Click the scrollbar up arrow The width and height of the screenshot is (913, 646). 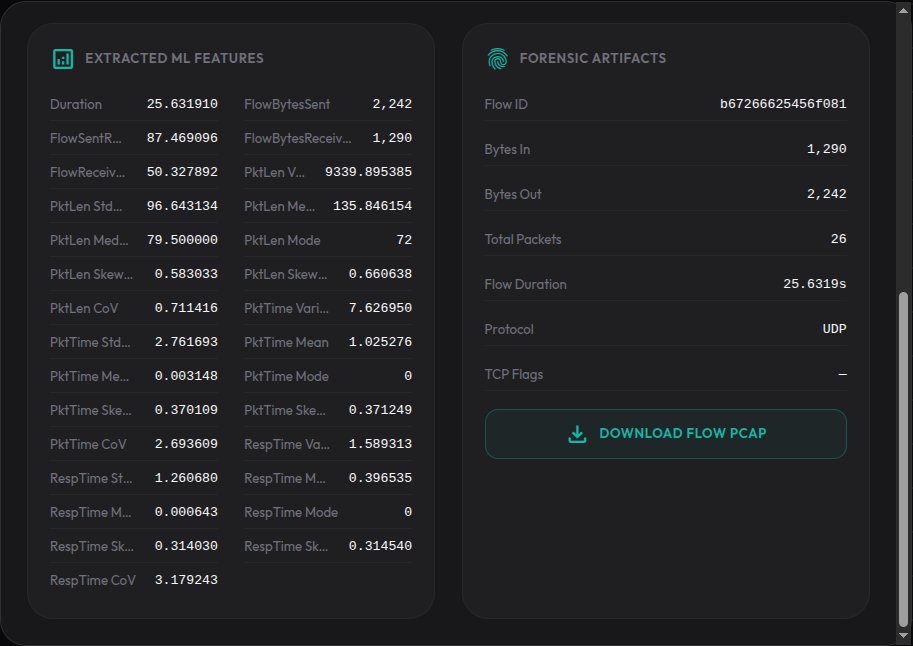tap(903, 10)
